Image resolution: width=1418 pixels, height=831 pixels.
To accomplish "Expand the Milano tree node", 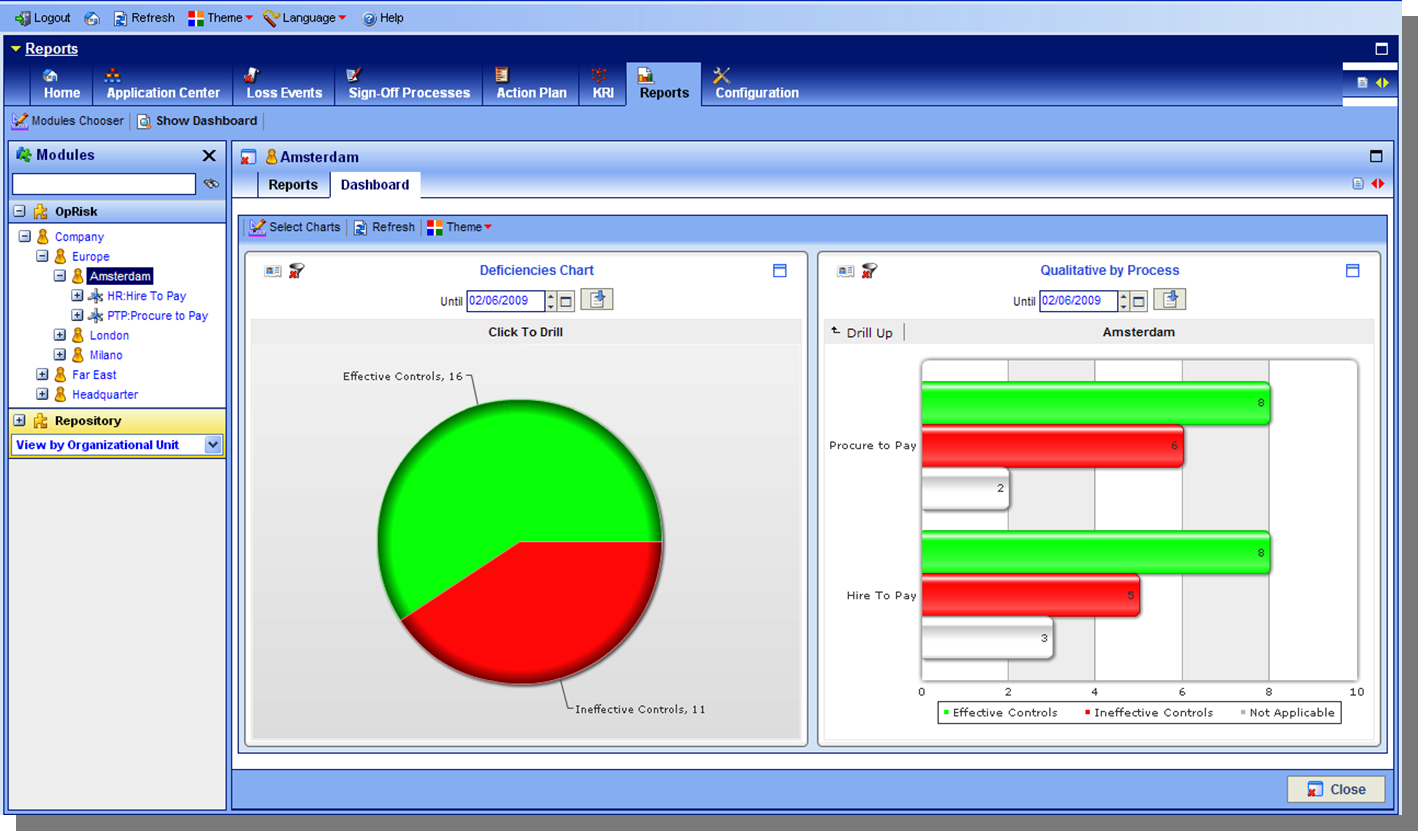I will pyautogui.click(x=59, y=355).
